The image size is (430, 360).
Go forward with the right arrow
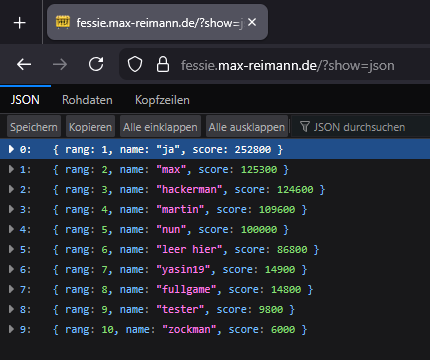[x=60, y=64]
